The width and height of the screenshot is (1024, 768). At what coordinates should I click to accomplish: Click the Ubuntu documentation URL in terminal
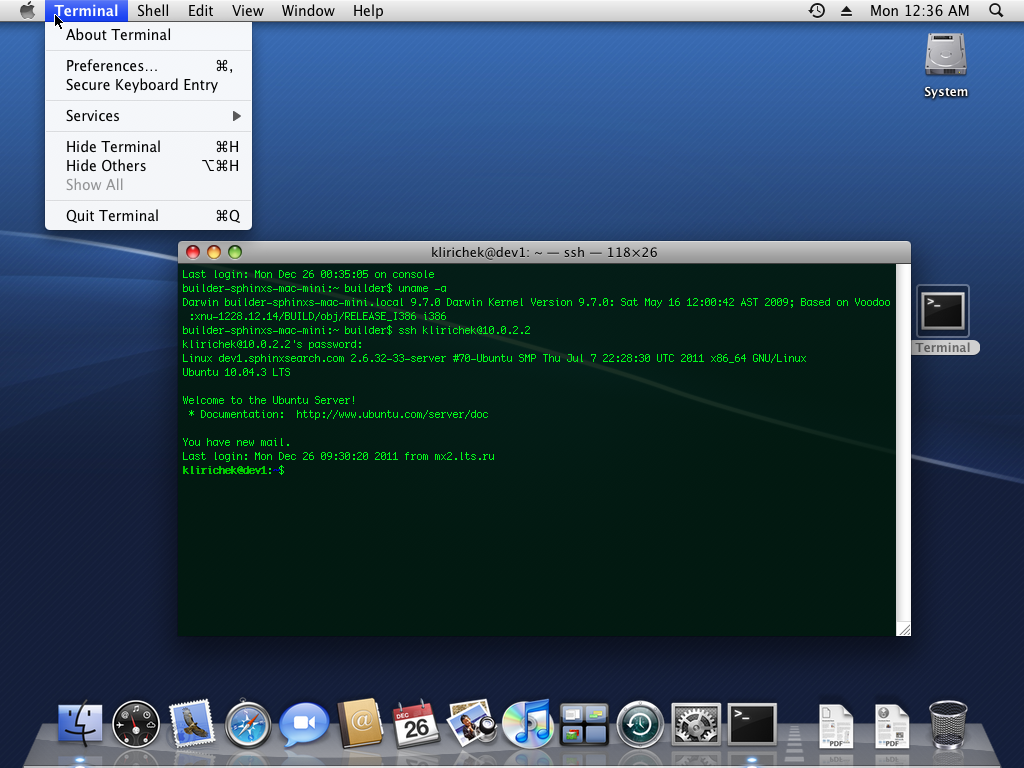point(392,414)
